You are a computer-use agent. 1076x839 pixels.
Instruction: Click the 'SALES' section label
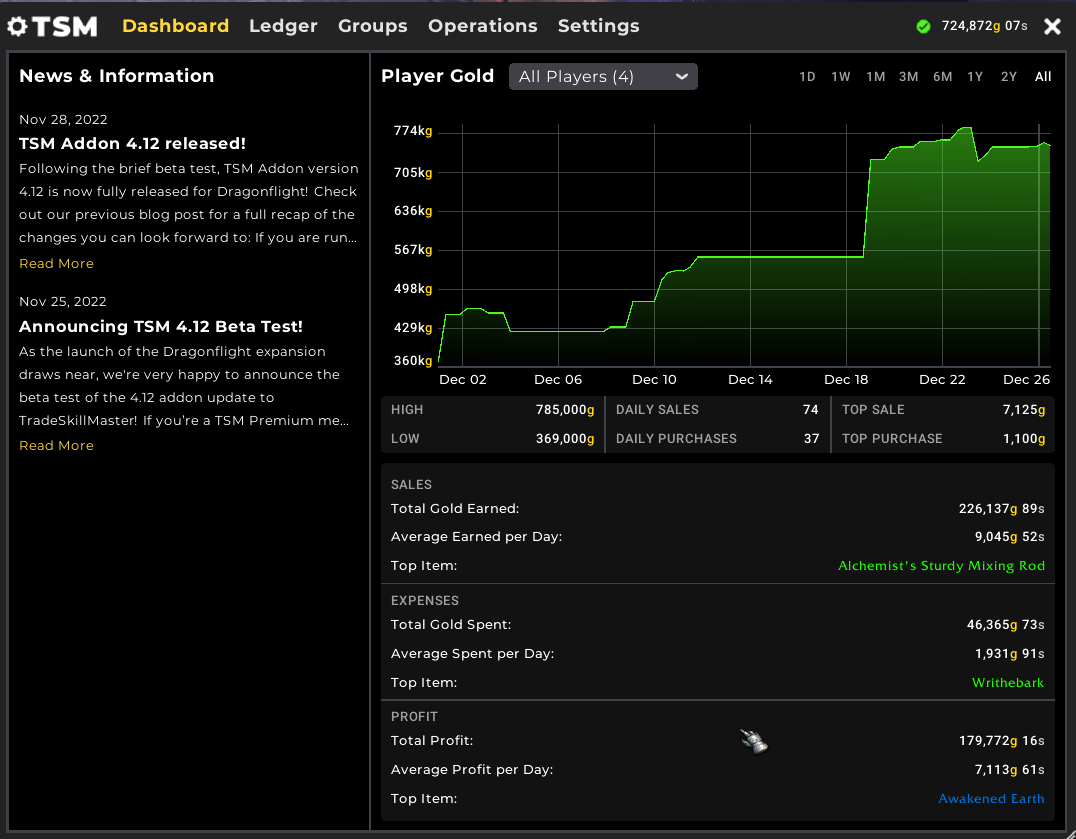click(411, 484)
